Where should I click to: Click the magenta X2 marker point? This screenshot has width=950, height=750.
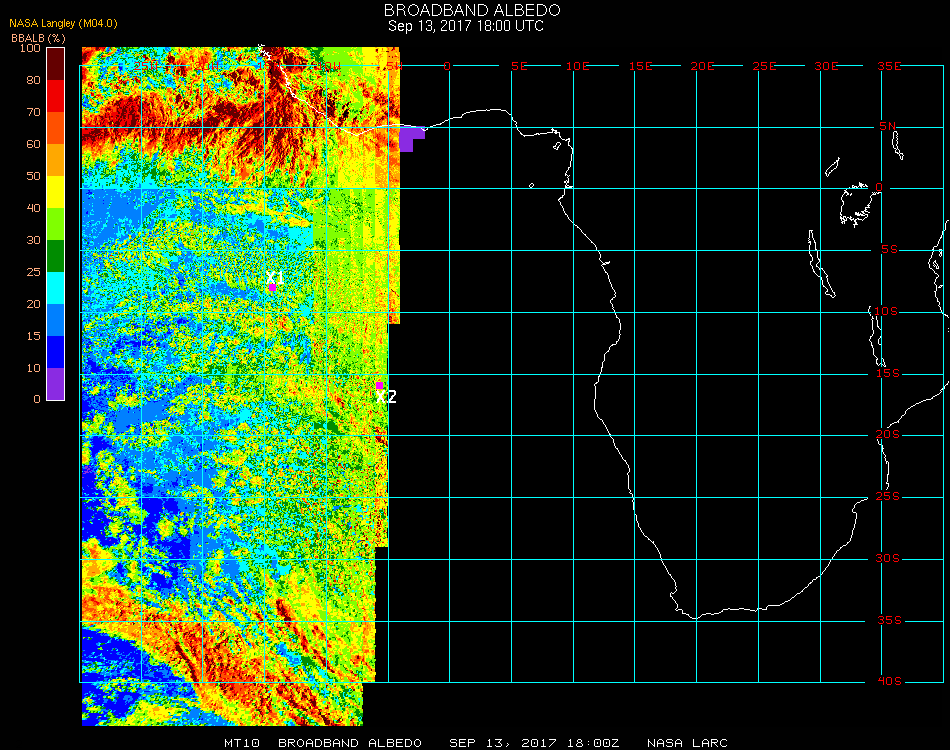click(379, 386)
